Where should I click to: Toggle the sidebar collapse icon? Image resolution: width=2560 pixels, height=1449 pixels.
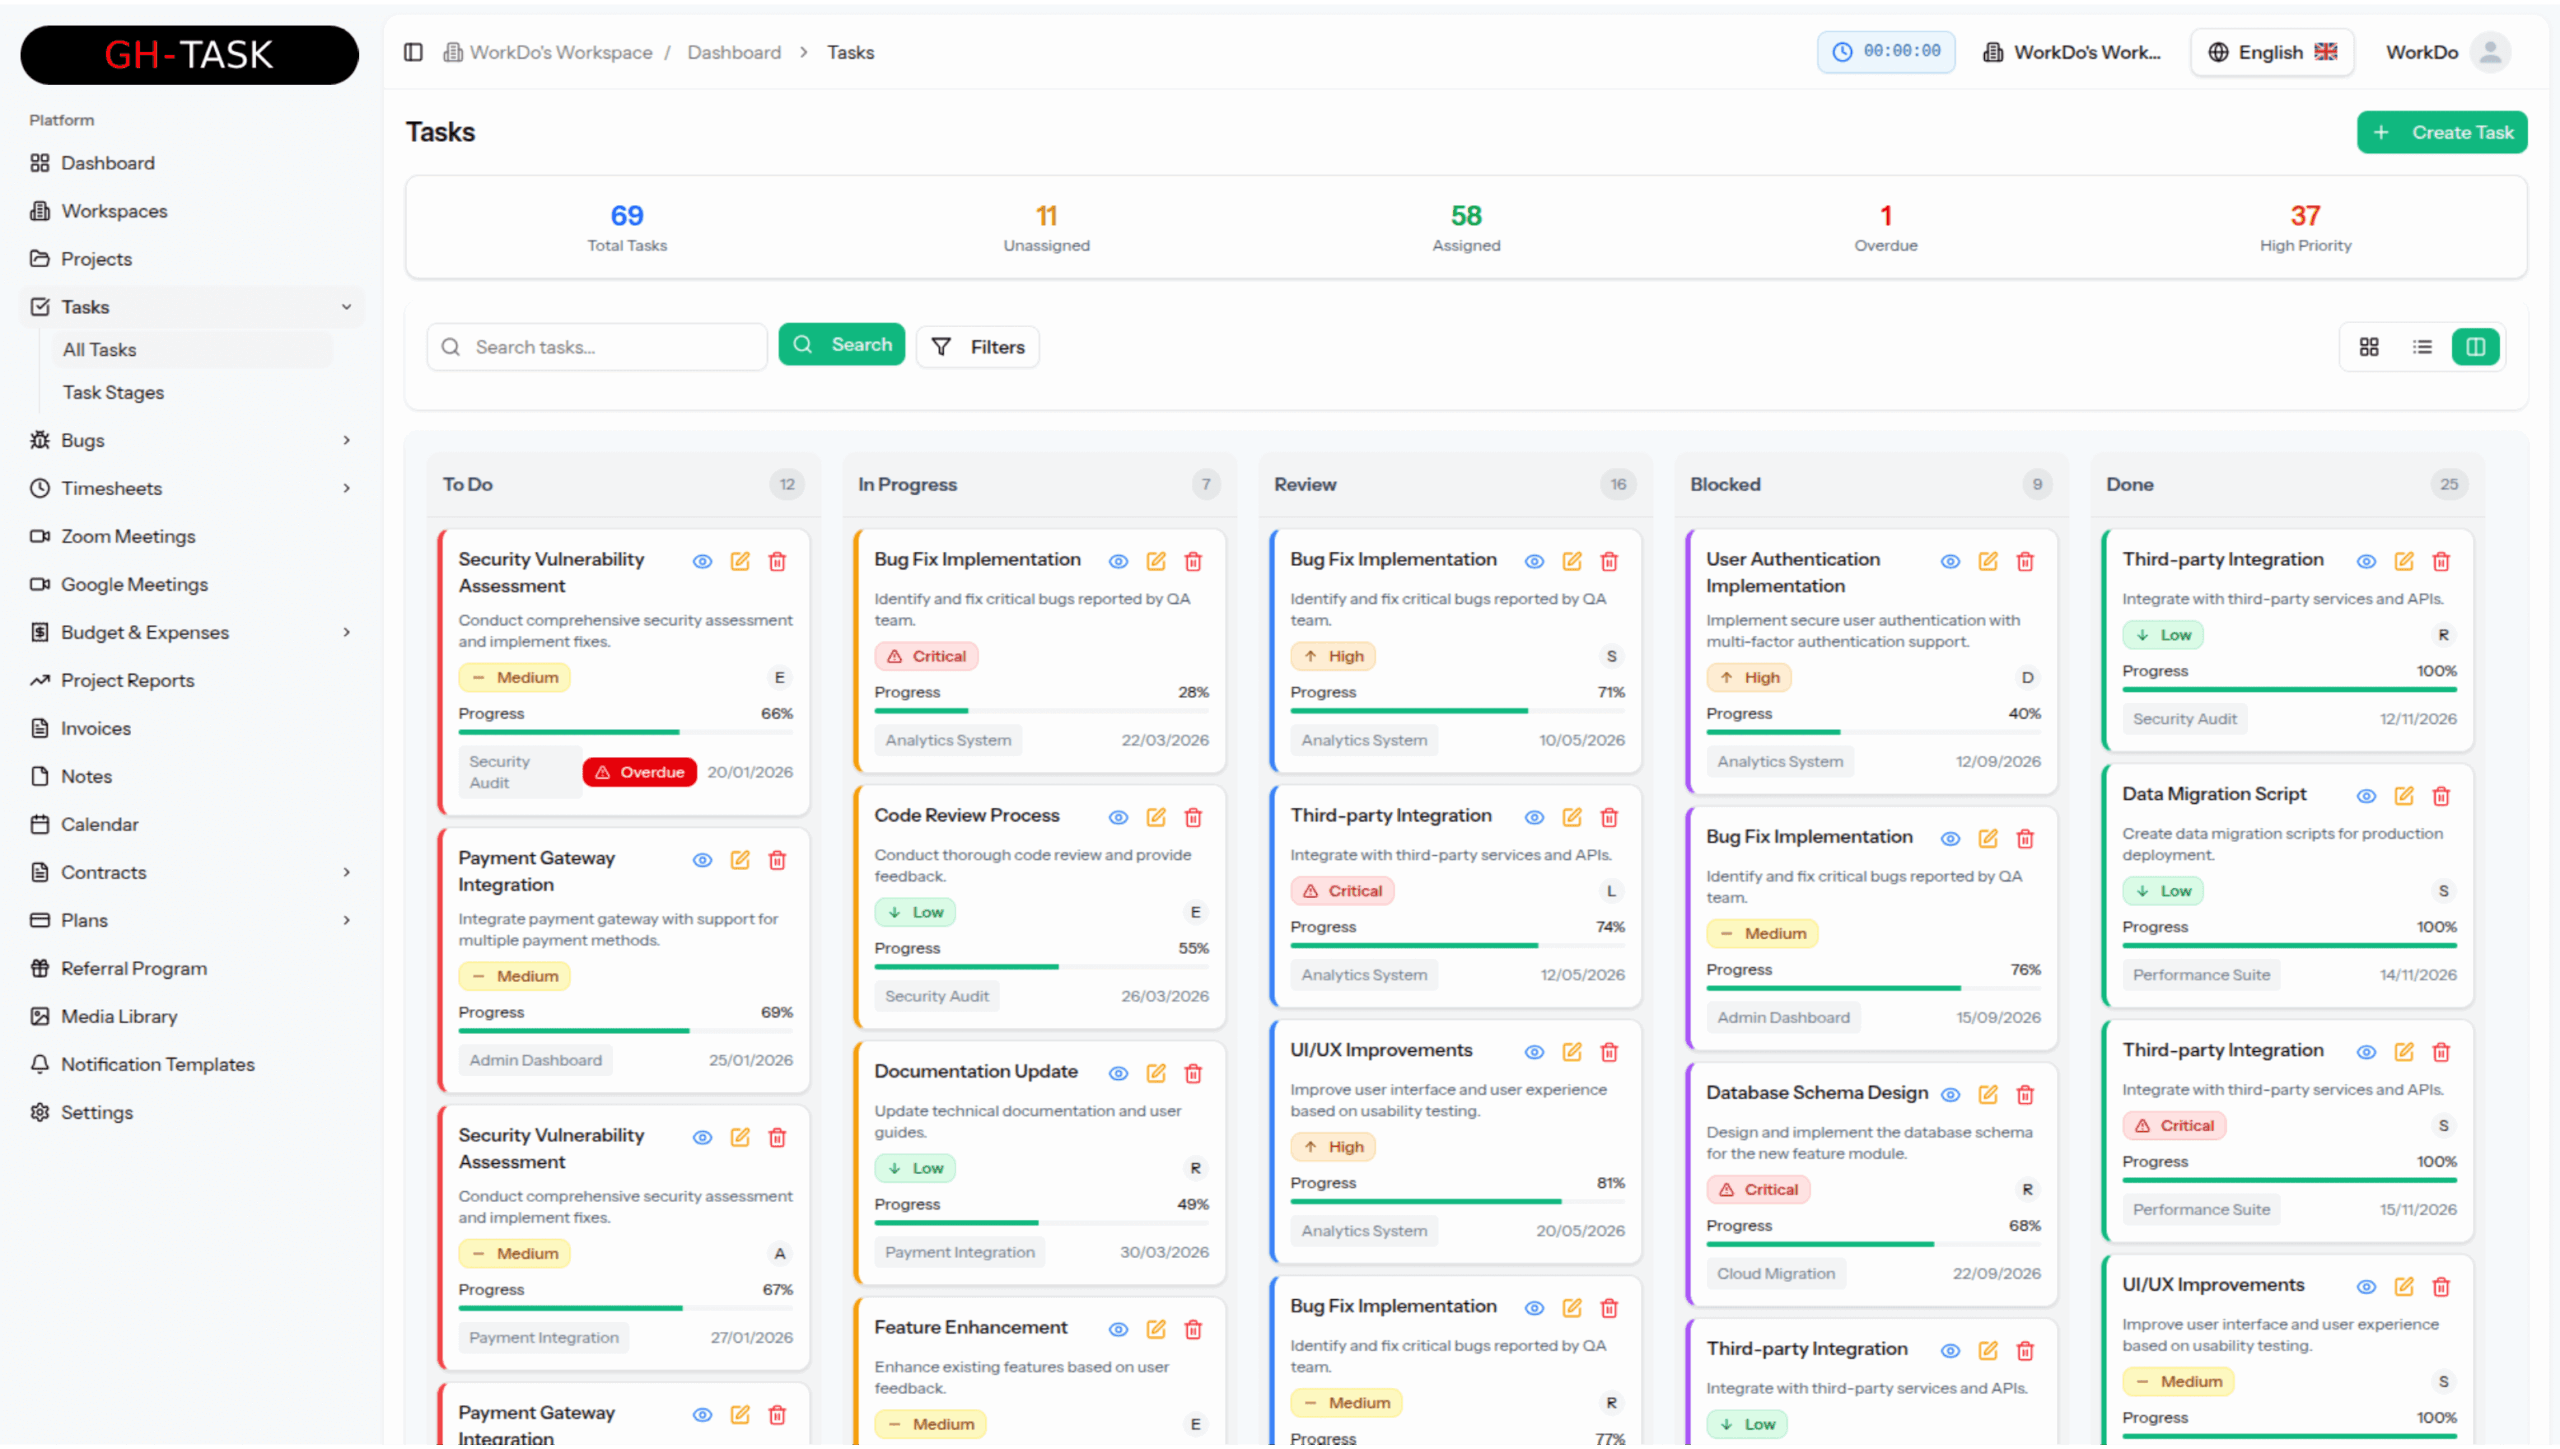(413, 52)
